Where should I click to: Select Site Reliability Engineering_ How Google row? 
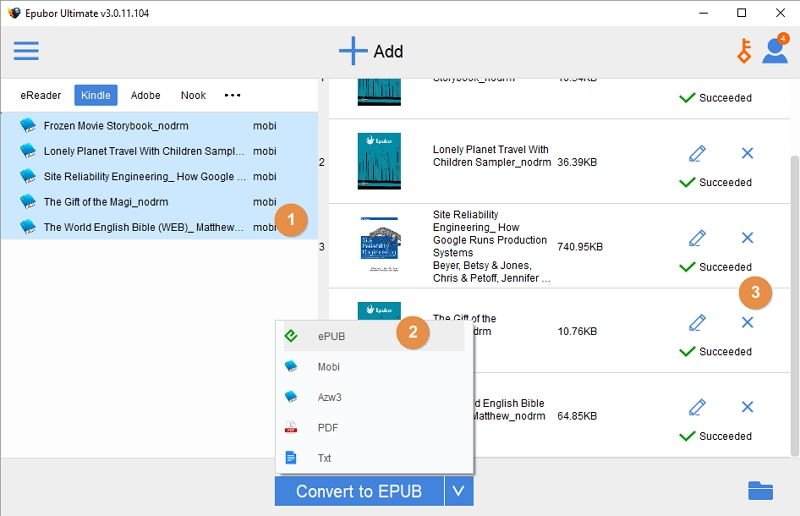pos(159,176)
